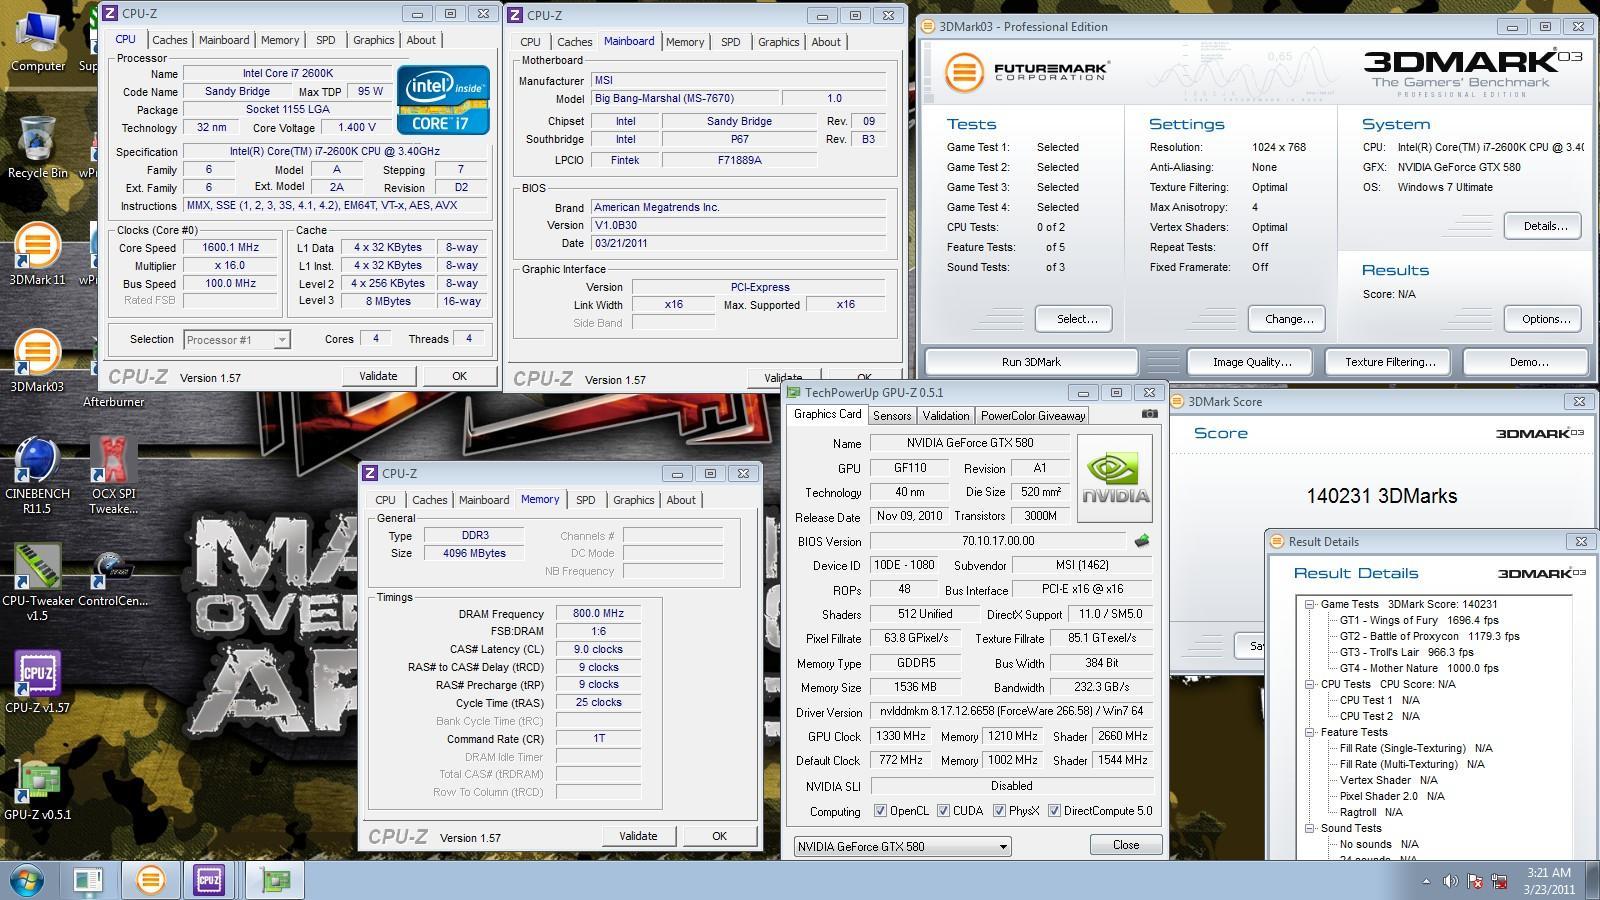Open the Sensors tab in GPU-Z
Viewport: 1600px width, 900px height.
pos(892,416)
